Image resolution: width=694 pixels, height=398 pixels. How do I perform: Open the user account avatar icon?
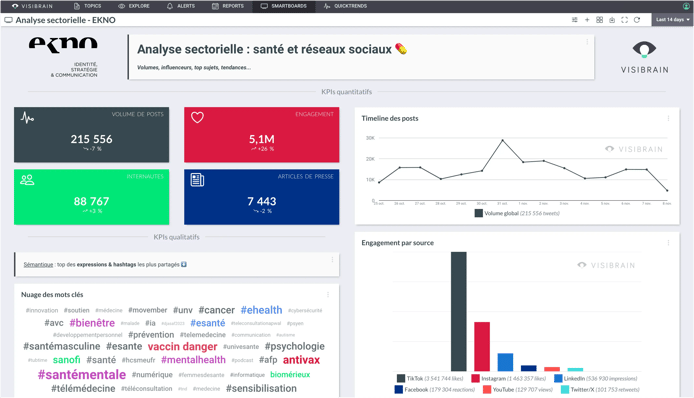[x=686, y=6]
